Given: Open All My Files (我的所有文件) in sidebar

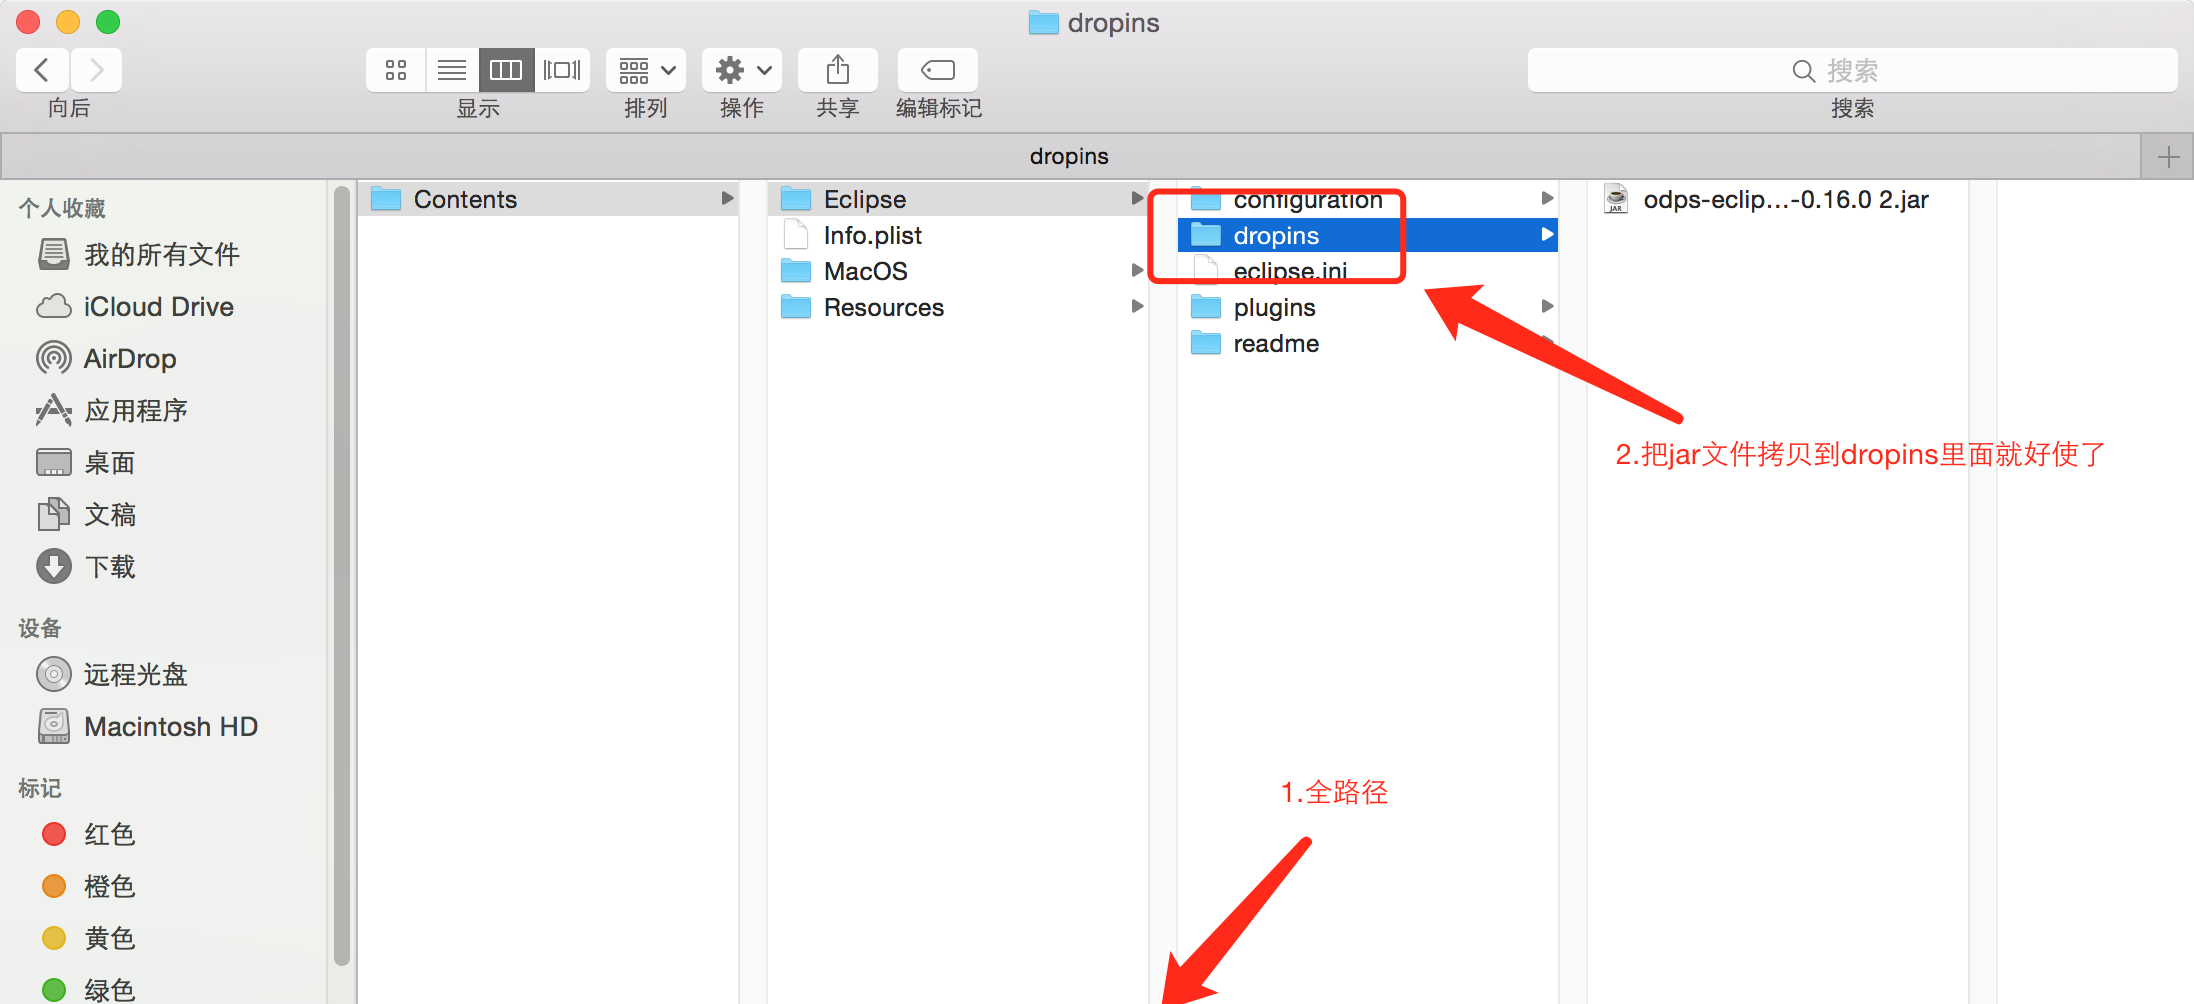Looking at the screenshot, I should pos(161,254).
